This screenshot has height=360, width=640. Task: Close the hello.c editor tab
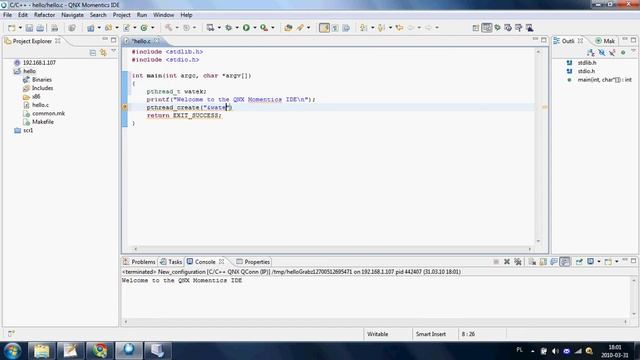click(157, 41)
